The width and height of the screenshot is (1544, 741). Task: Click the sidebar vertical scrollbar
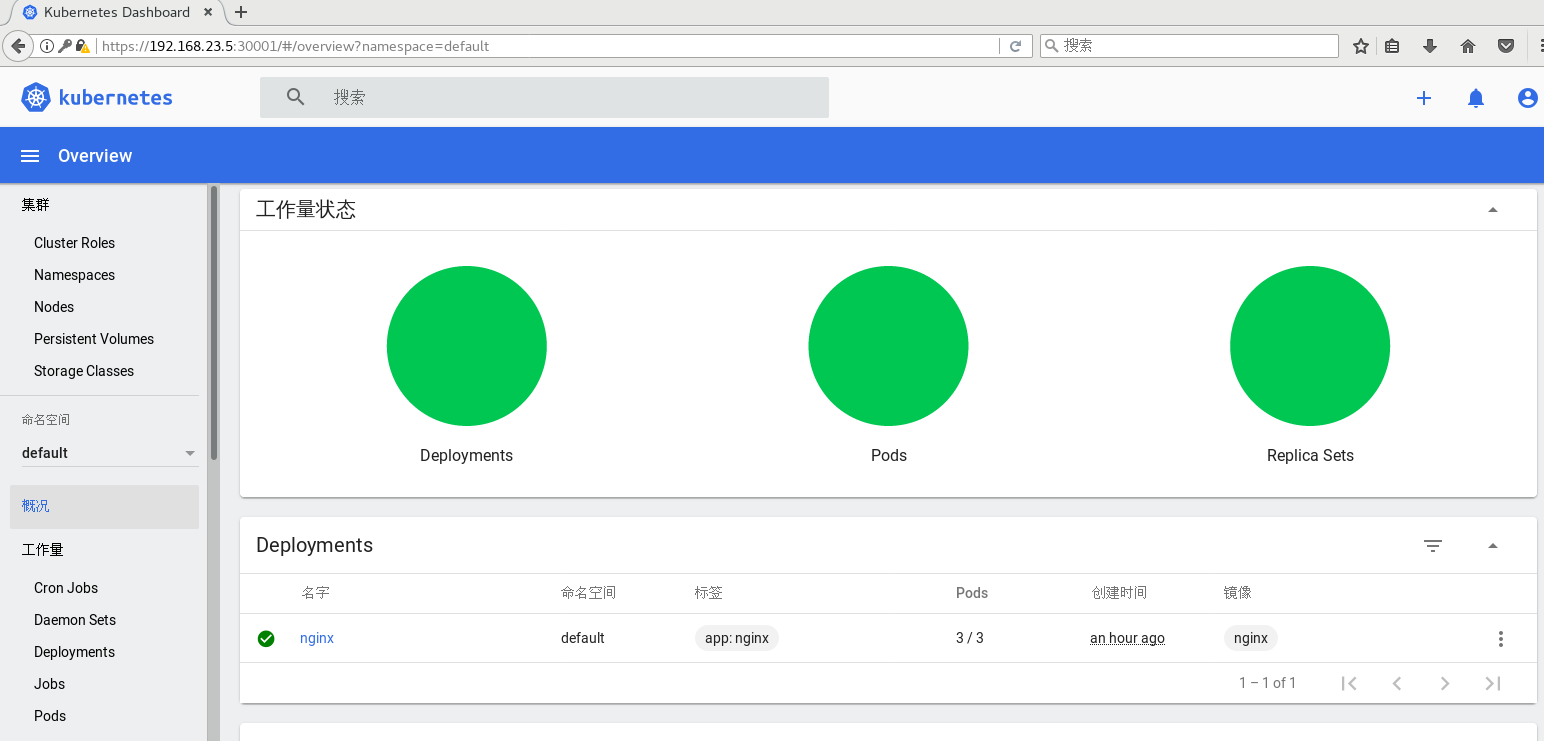pyautogui.click(x=213, y=324)
